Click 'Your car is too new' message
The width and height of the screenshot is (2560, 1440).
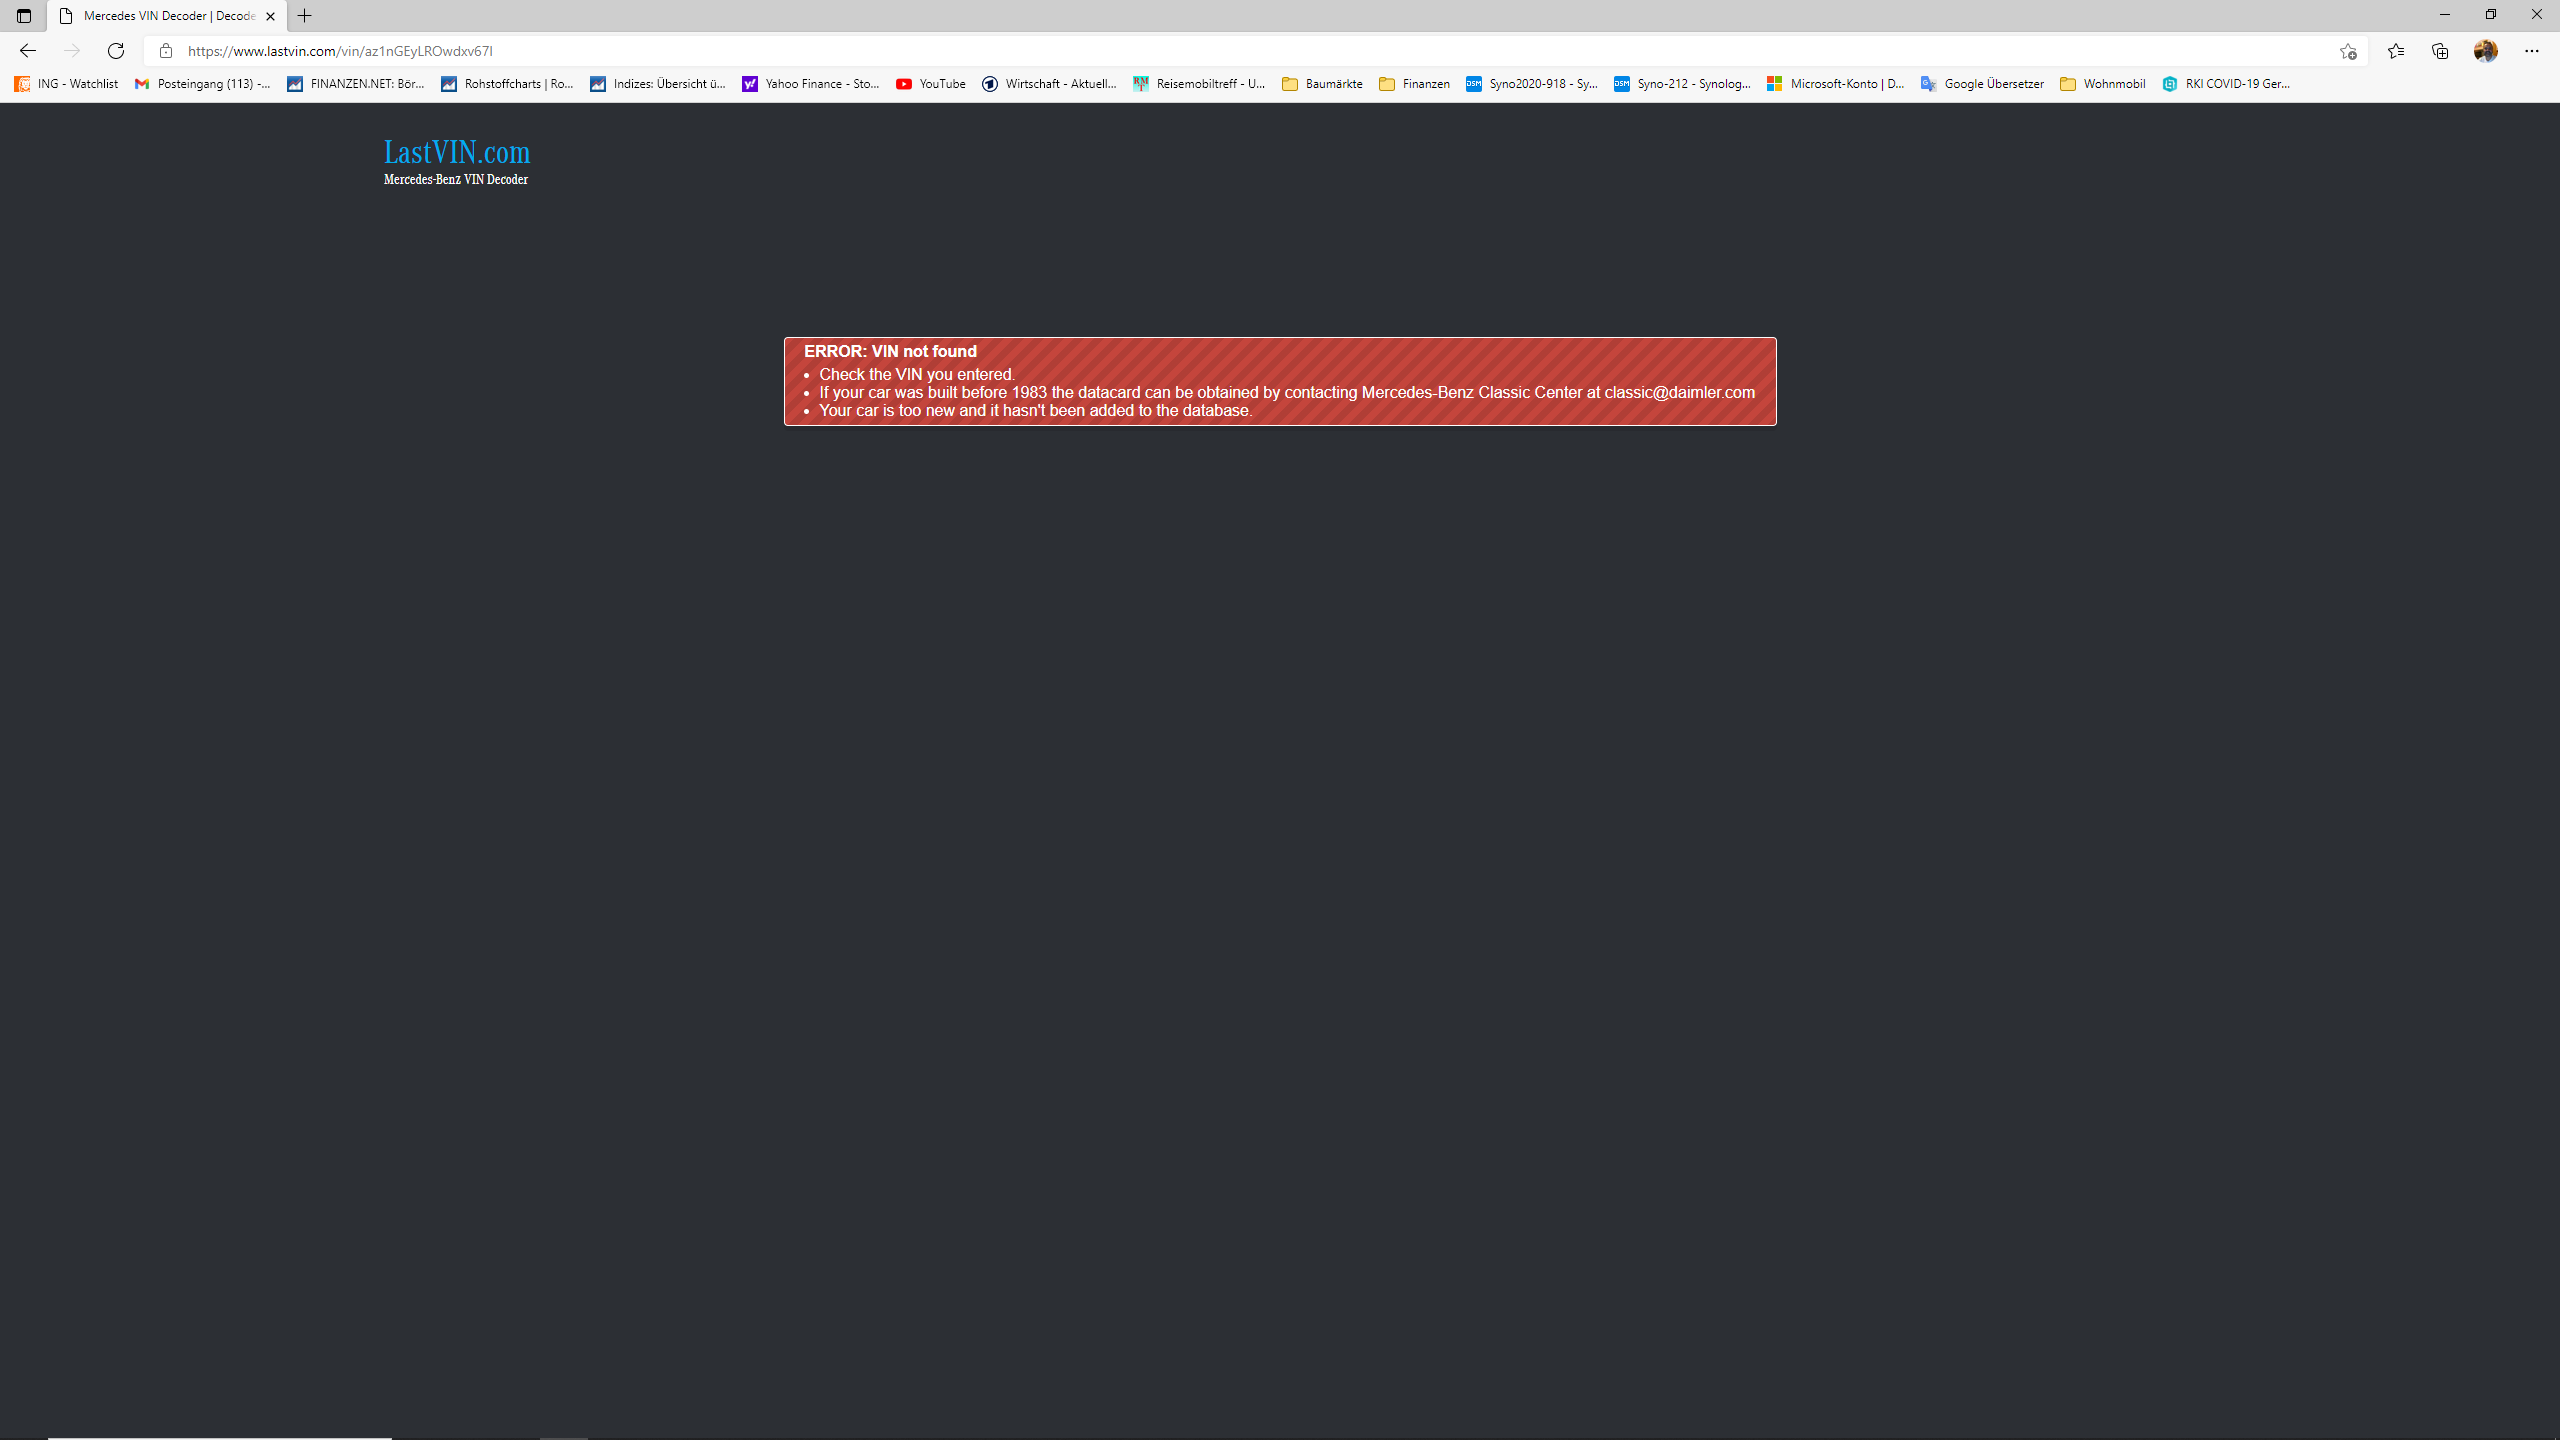1035,410
